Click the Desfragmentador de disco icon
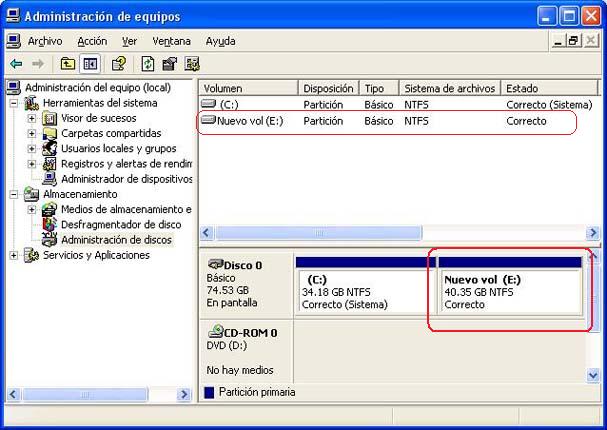This screenshot has width=607, height=430. 49,224
